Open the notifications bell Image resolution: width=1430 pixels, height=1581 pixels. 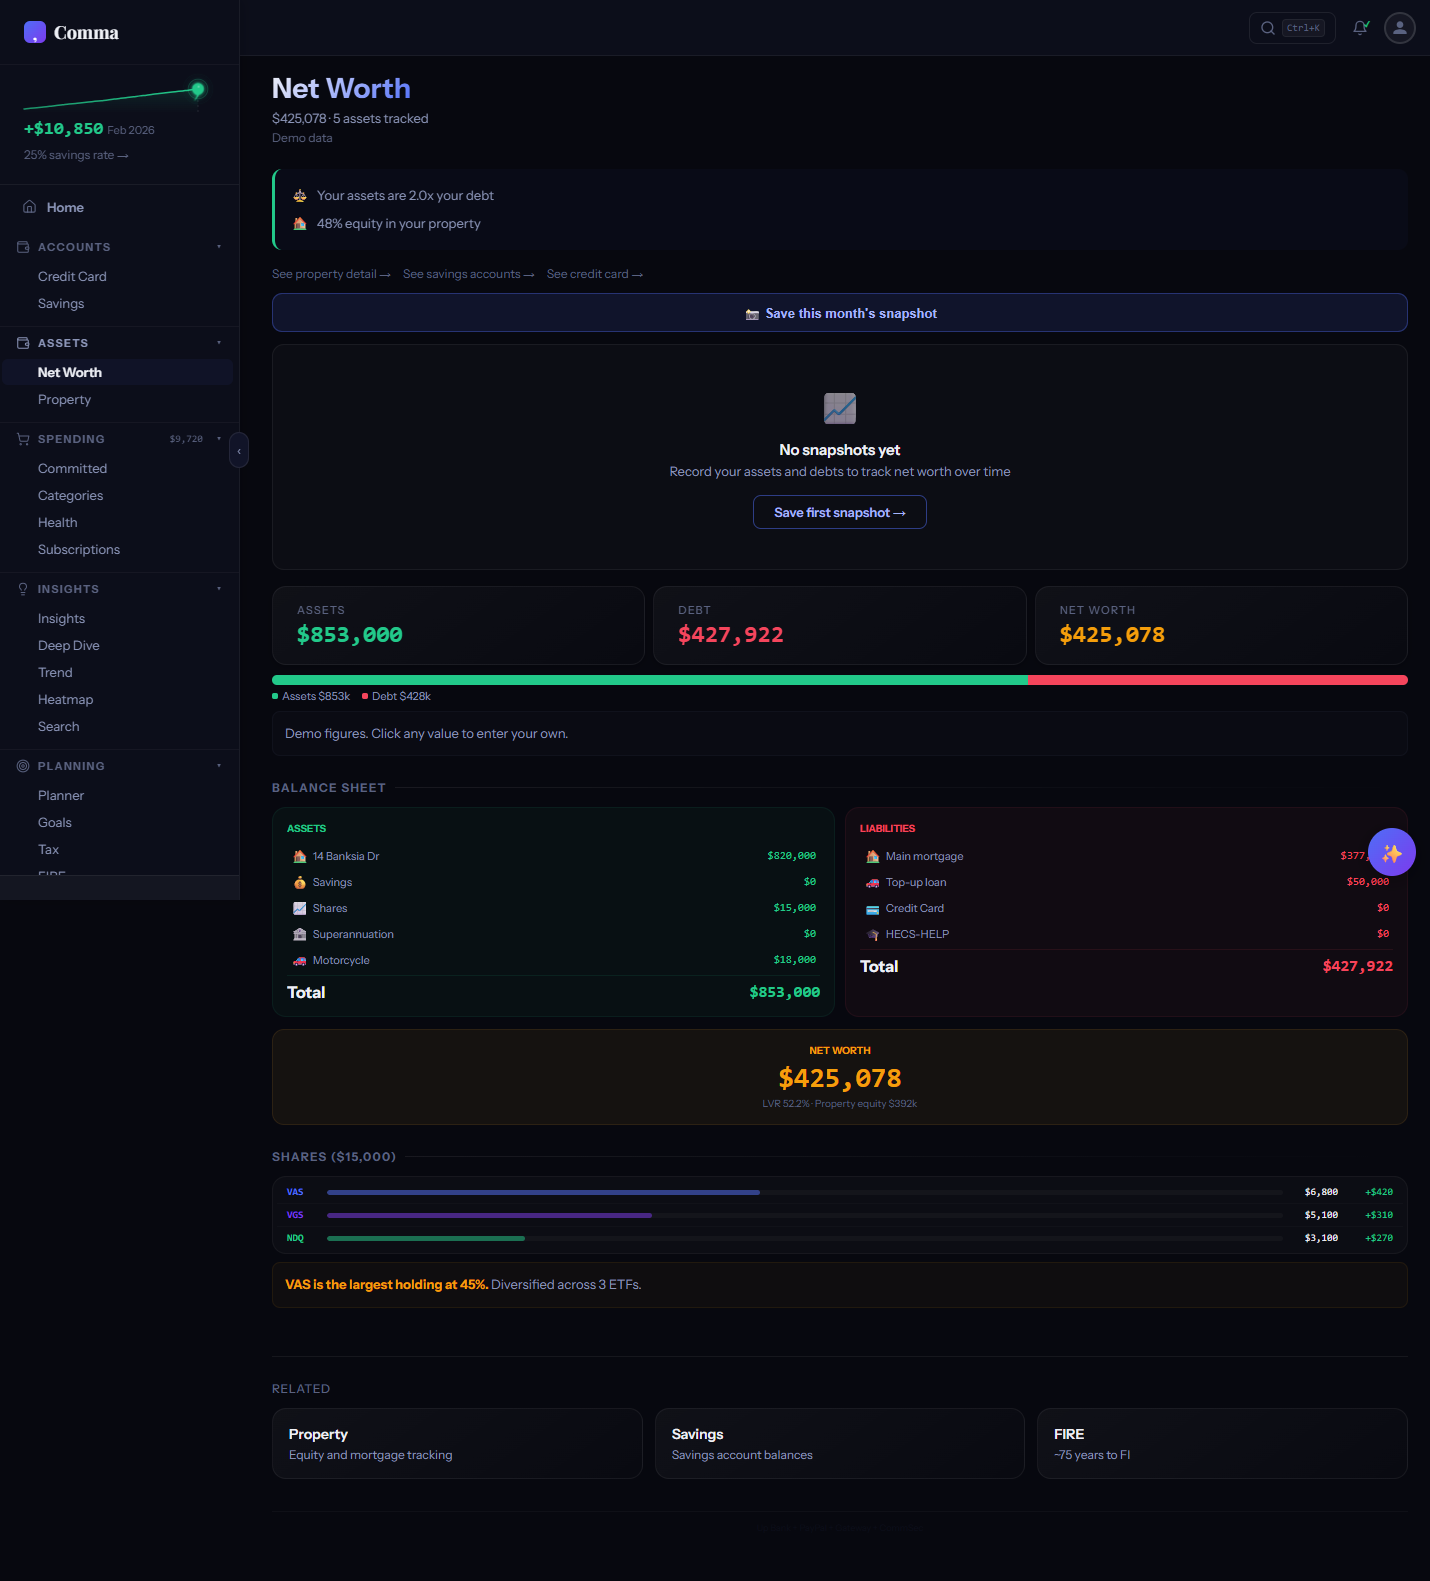(1360, 28)
